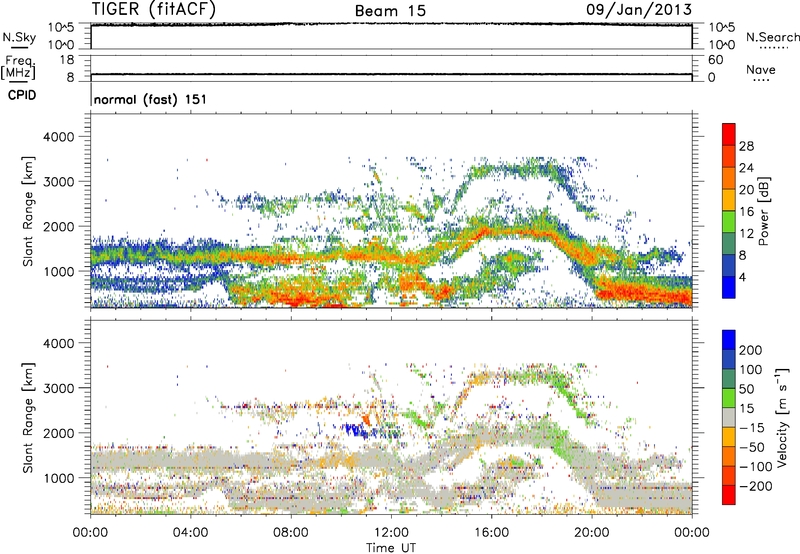This screenshot has width=800, height=554.
Task: Click the sky noise trace in N.Sky panel
Action: pos(391,24)
